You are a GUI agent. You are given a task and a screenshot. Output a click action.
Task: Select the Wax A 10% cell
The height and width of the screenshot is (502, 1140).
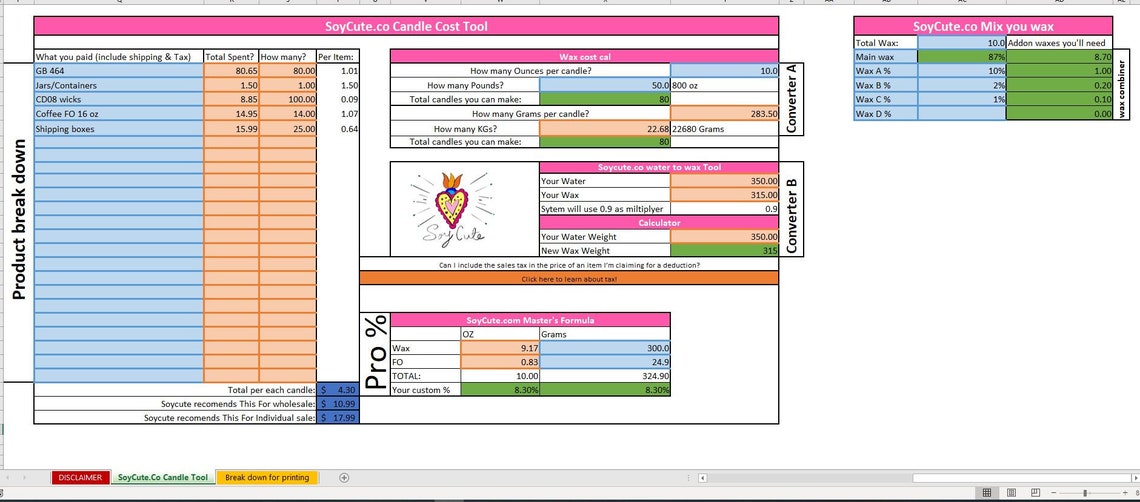click(x=962, y=71)
